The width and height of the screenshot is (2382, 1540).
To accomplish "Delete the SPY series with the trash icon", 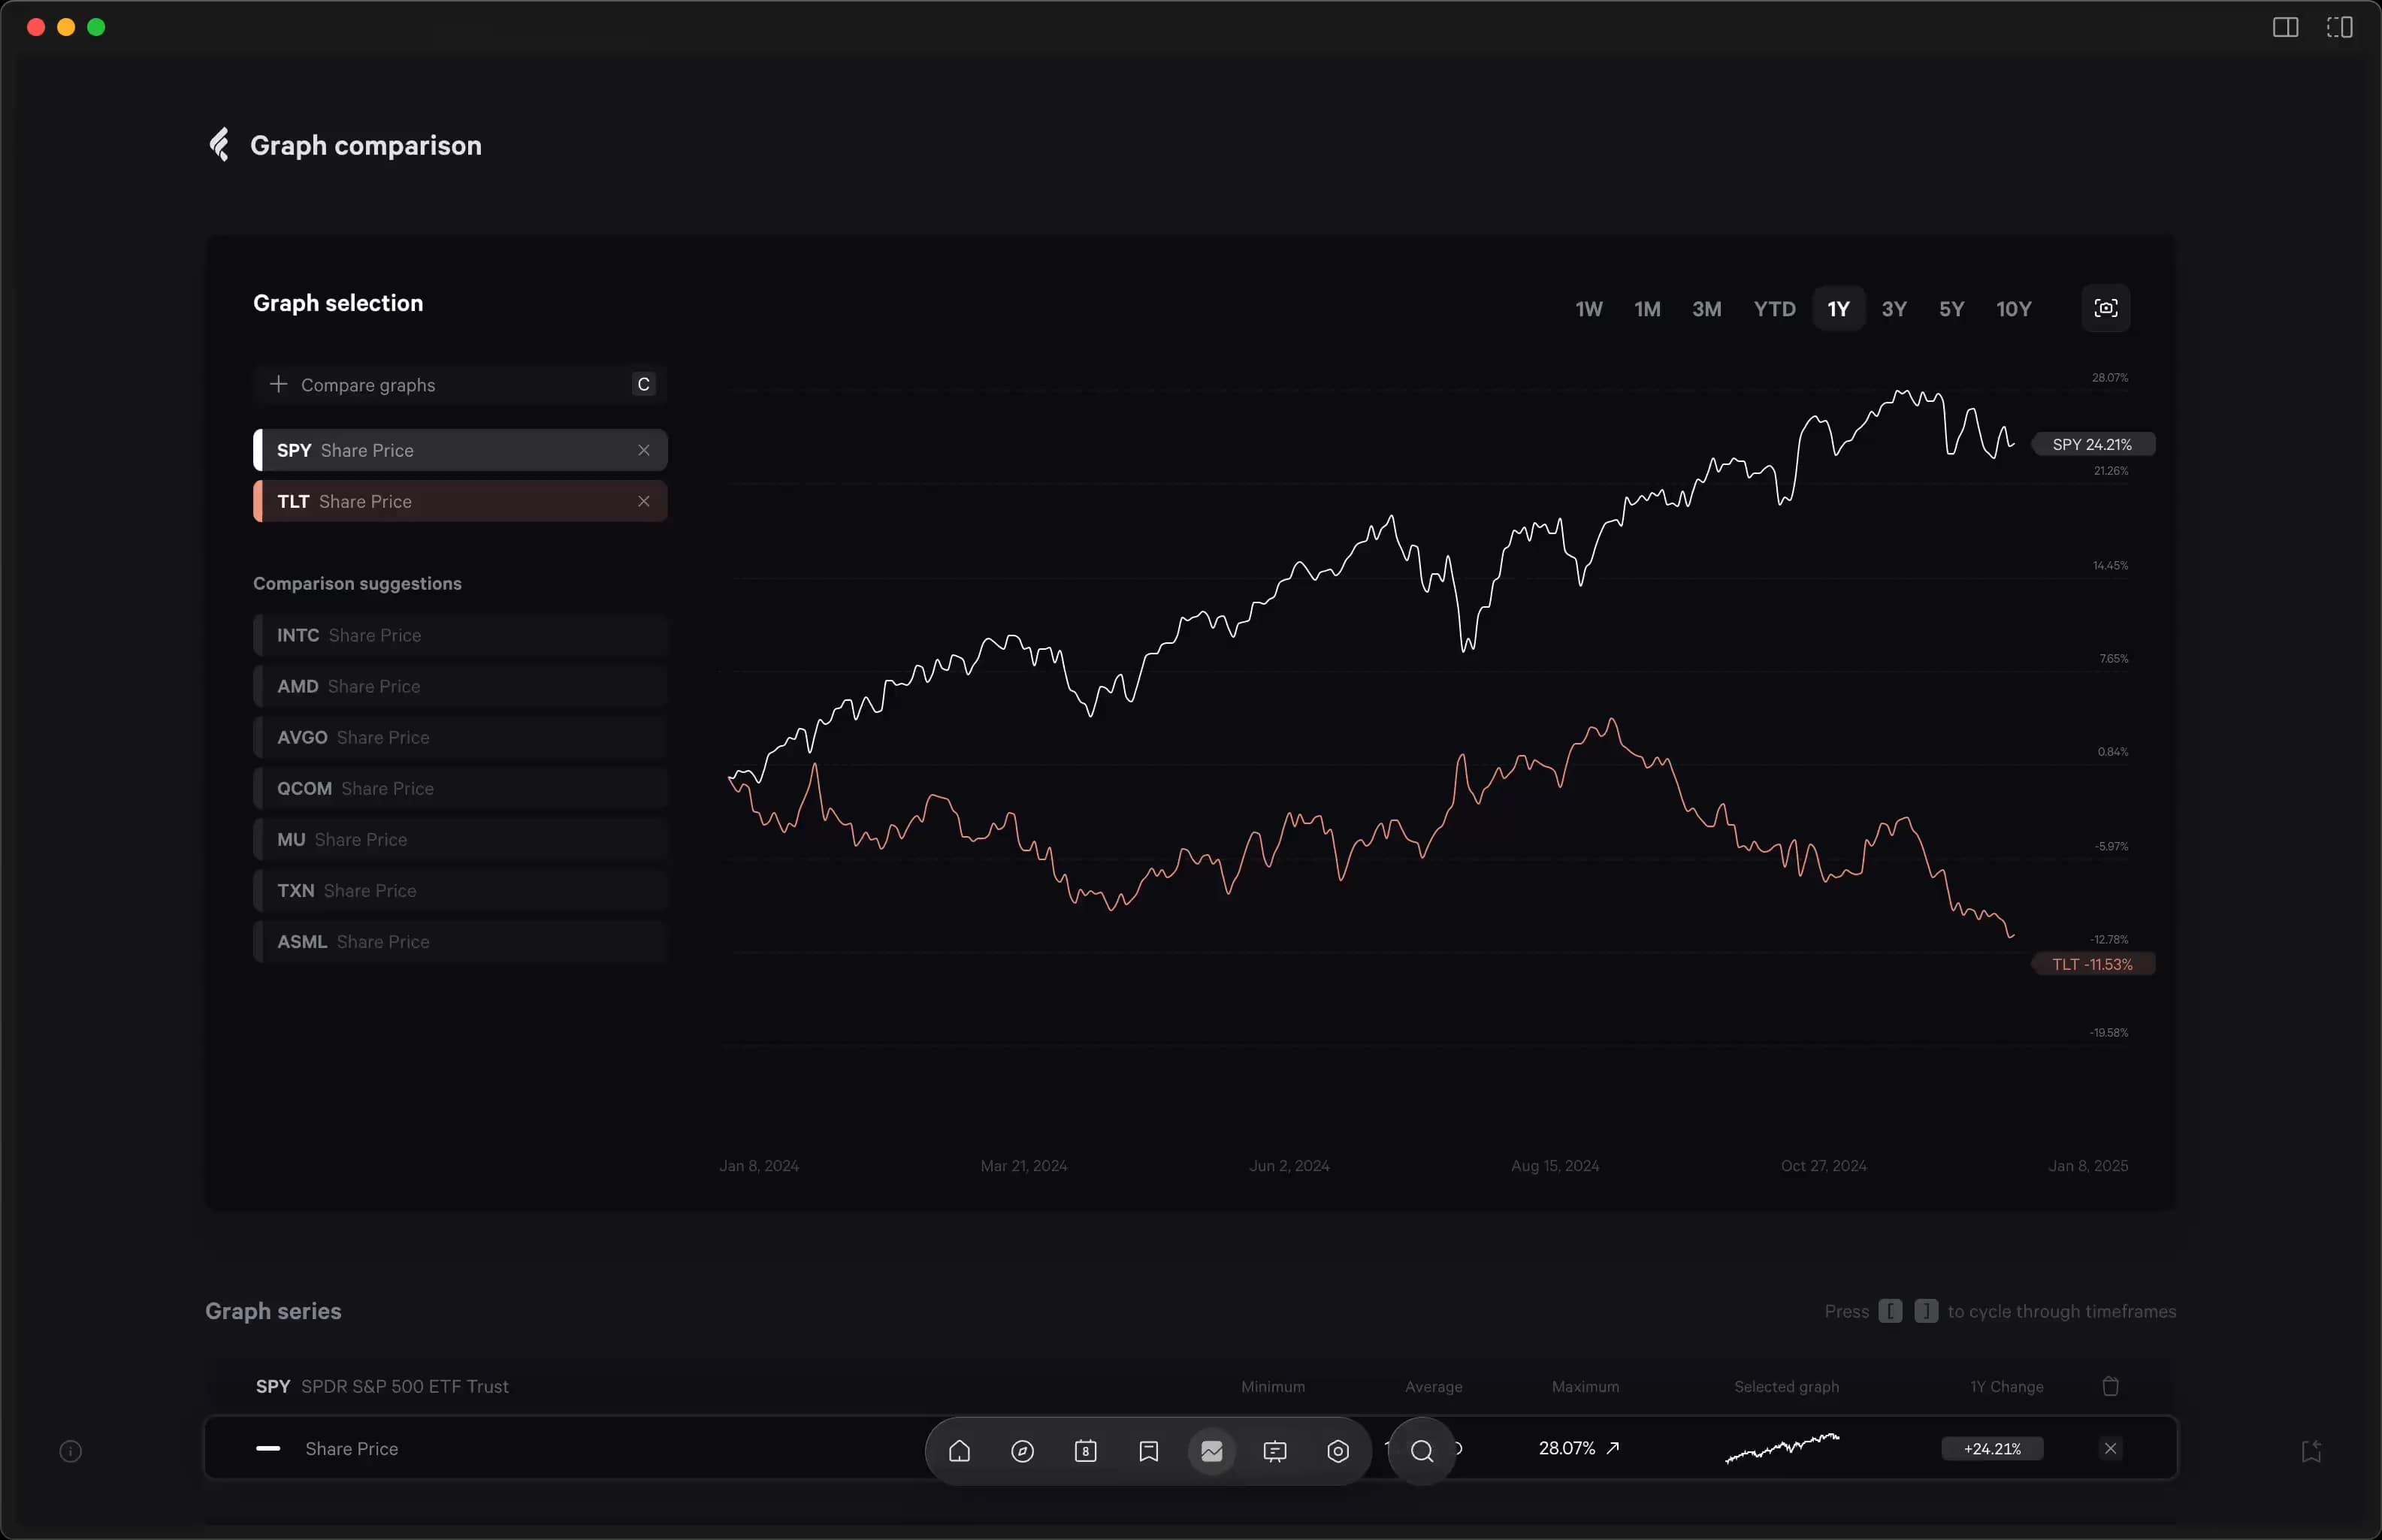I will (2110, 1385).
